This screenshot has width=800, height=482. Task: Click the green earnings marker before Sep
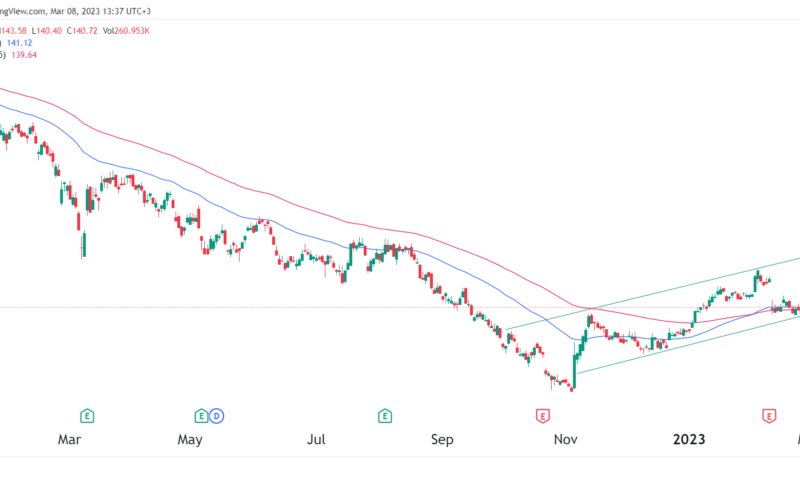tap(385, 416)
